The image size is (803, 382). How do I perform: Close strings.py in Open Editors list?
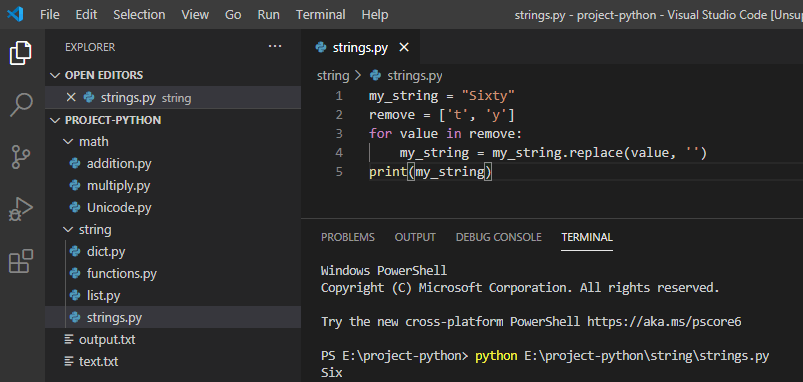71,97
